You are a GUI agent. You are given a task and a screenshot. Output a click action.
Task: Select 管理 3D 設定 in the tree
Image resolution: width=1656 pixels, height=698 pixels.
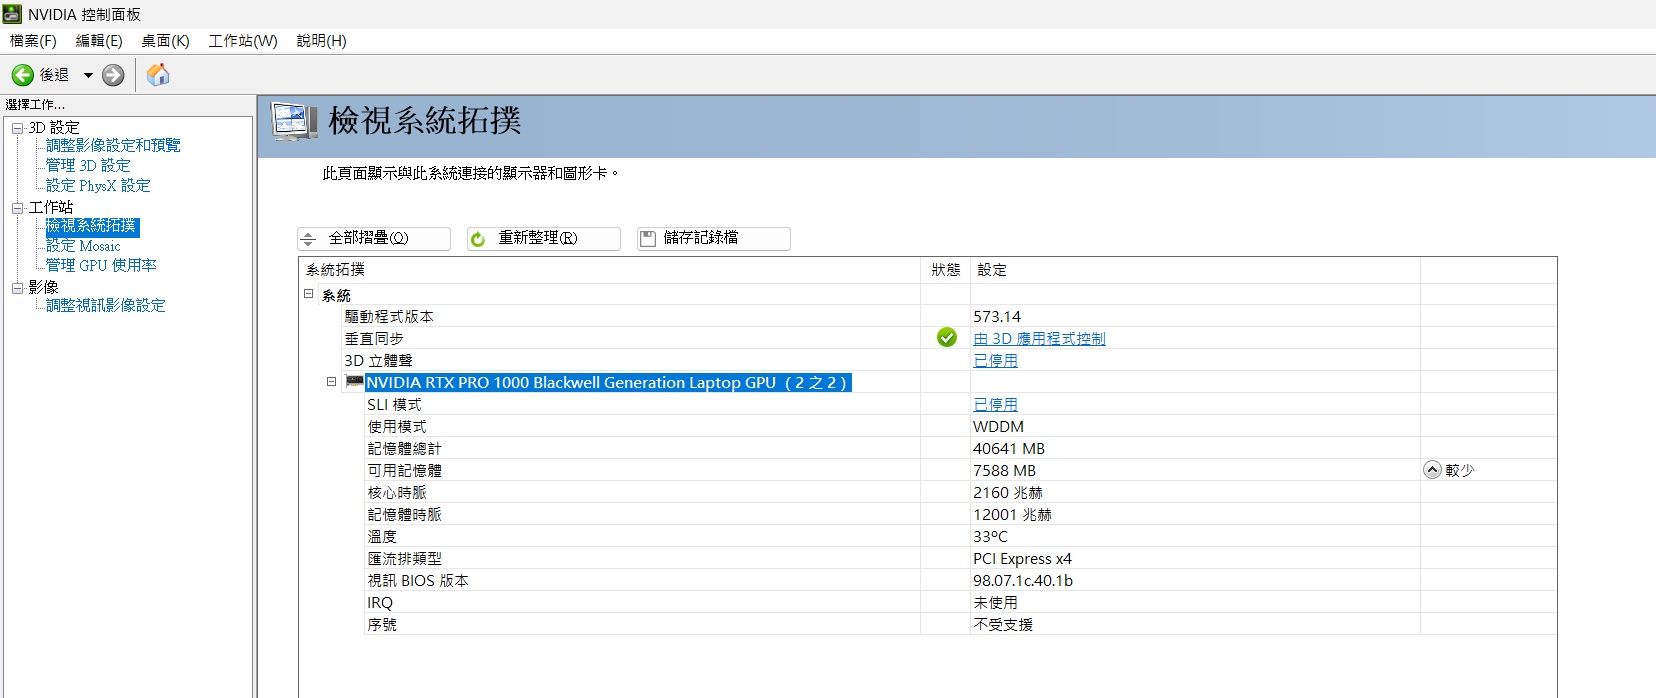click(x=88, y=166)
